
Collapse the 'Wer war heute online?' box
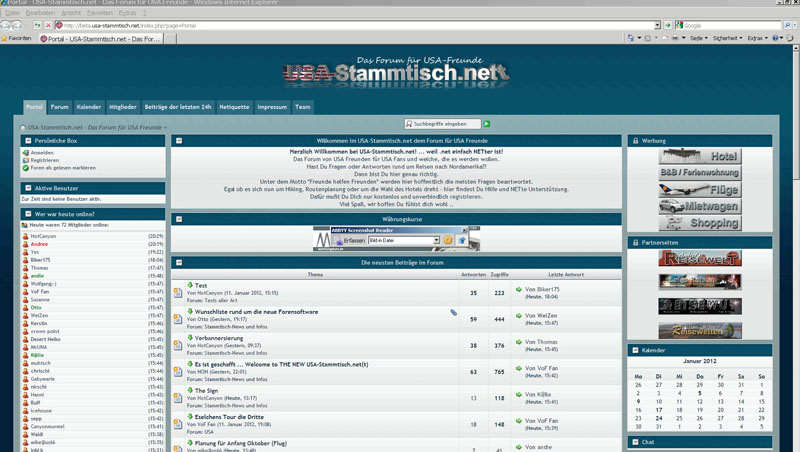pyautogui.click(x=27, y=214)
